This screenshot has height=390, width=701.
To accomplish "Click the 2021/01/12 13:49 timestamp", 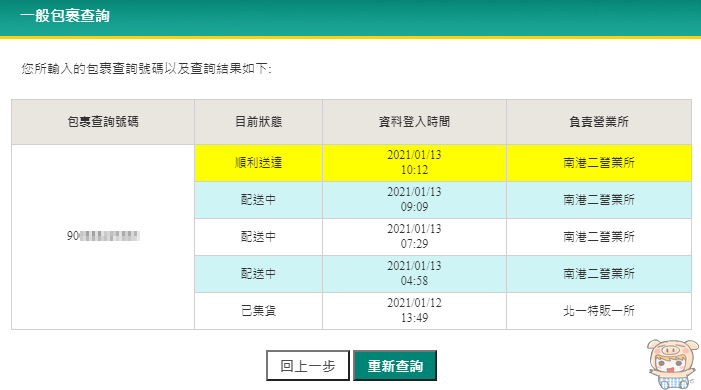I will (414, 311).
